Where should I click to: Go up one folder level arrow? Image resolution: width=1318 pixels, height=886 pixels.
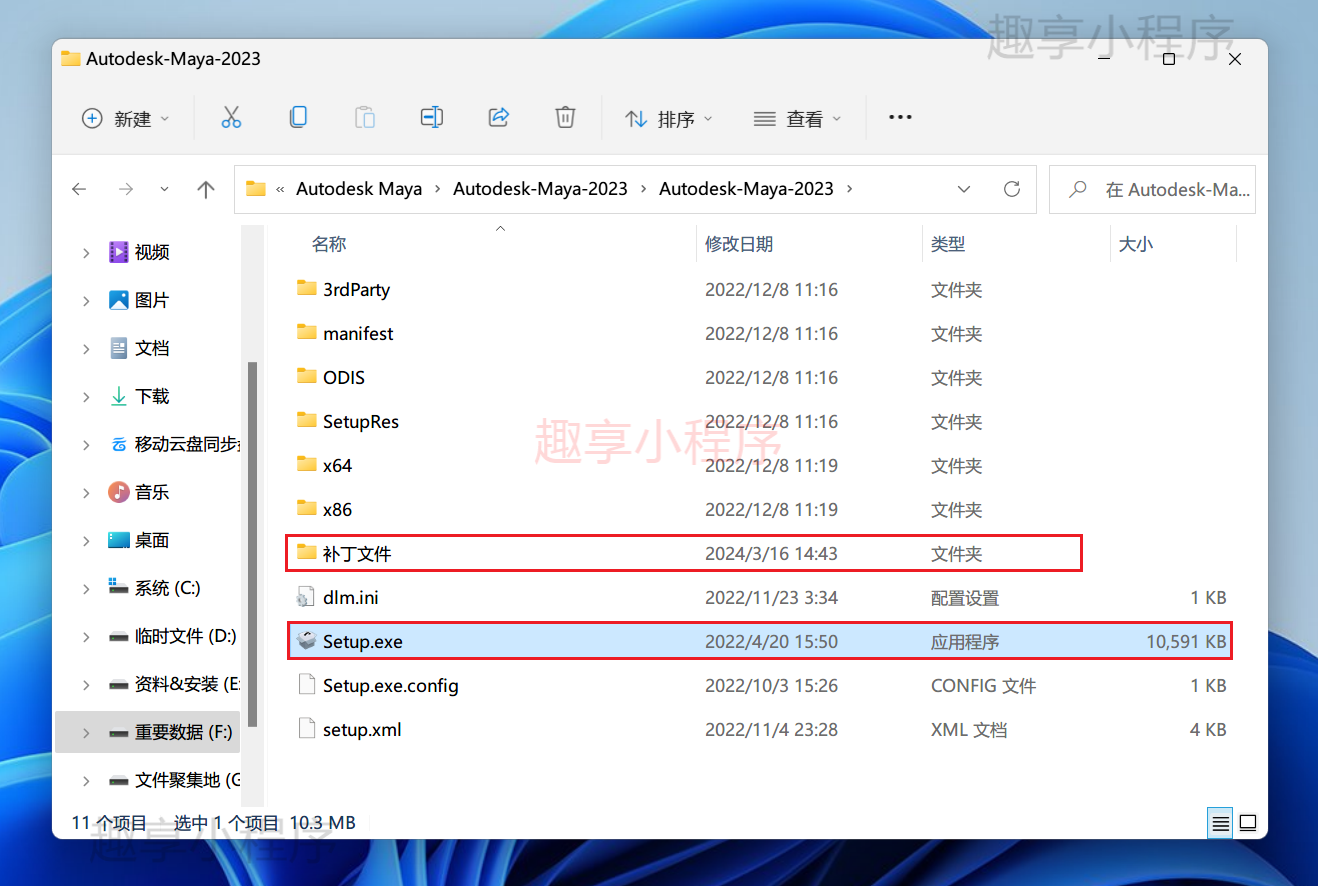pos(206,189)
